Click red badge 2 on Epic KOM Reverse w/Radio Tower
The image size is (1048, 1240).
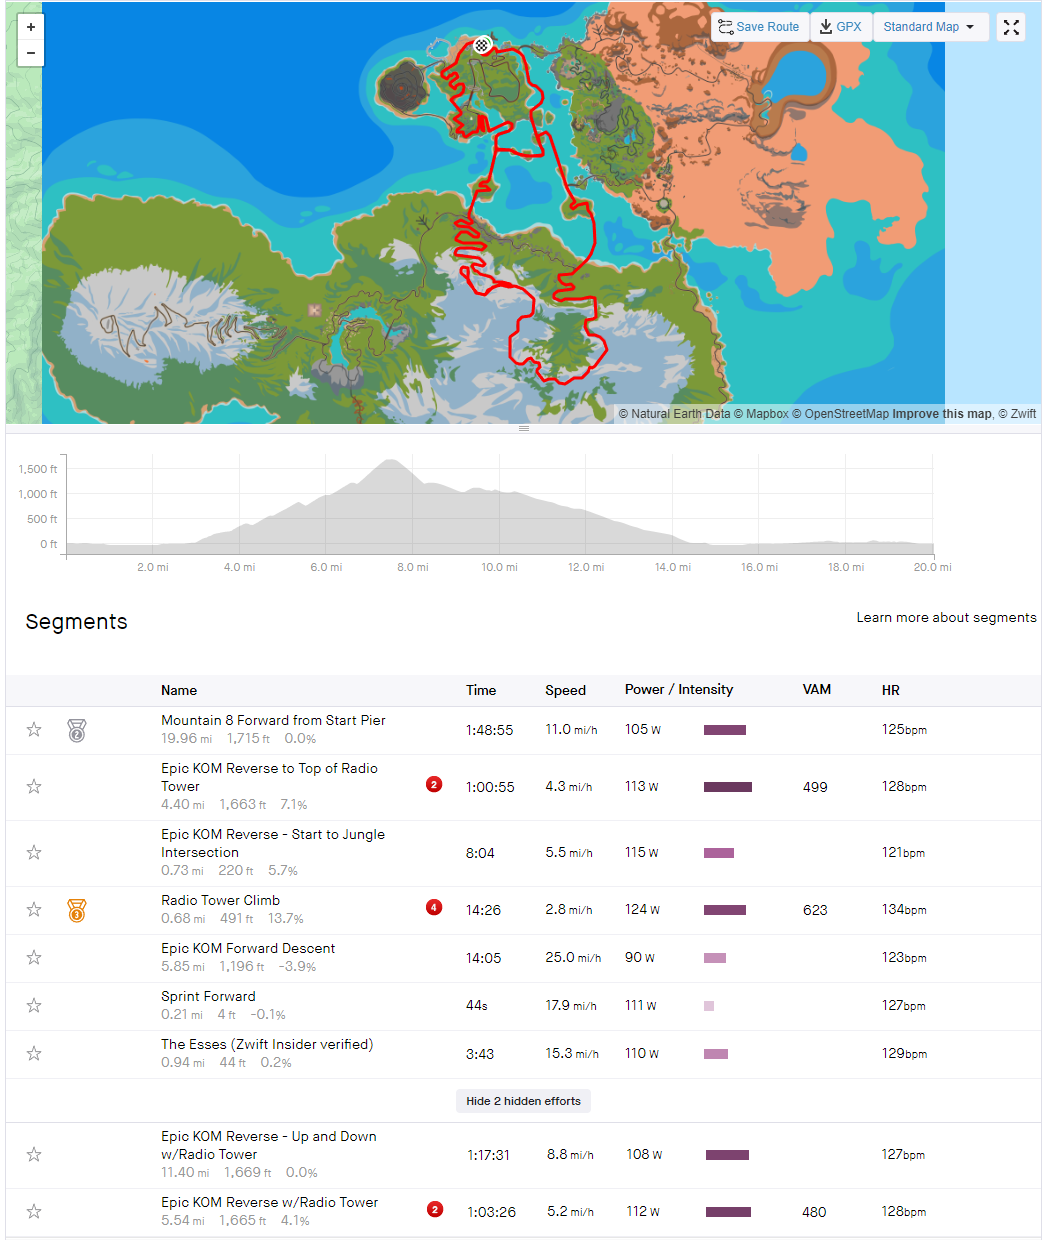[x=435, y=1209]
